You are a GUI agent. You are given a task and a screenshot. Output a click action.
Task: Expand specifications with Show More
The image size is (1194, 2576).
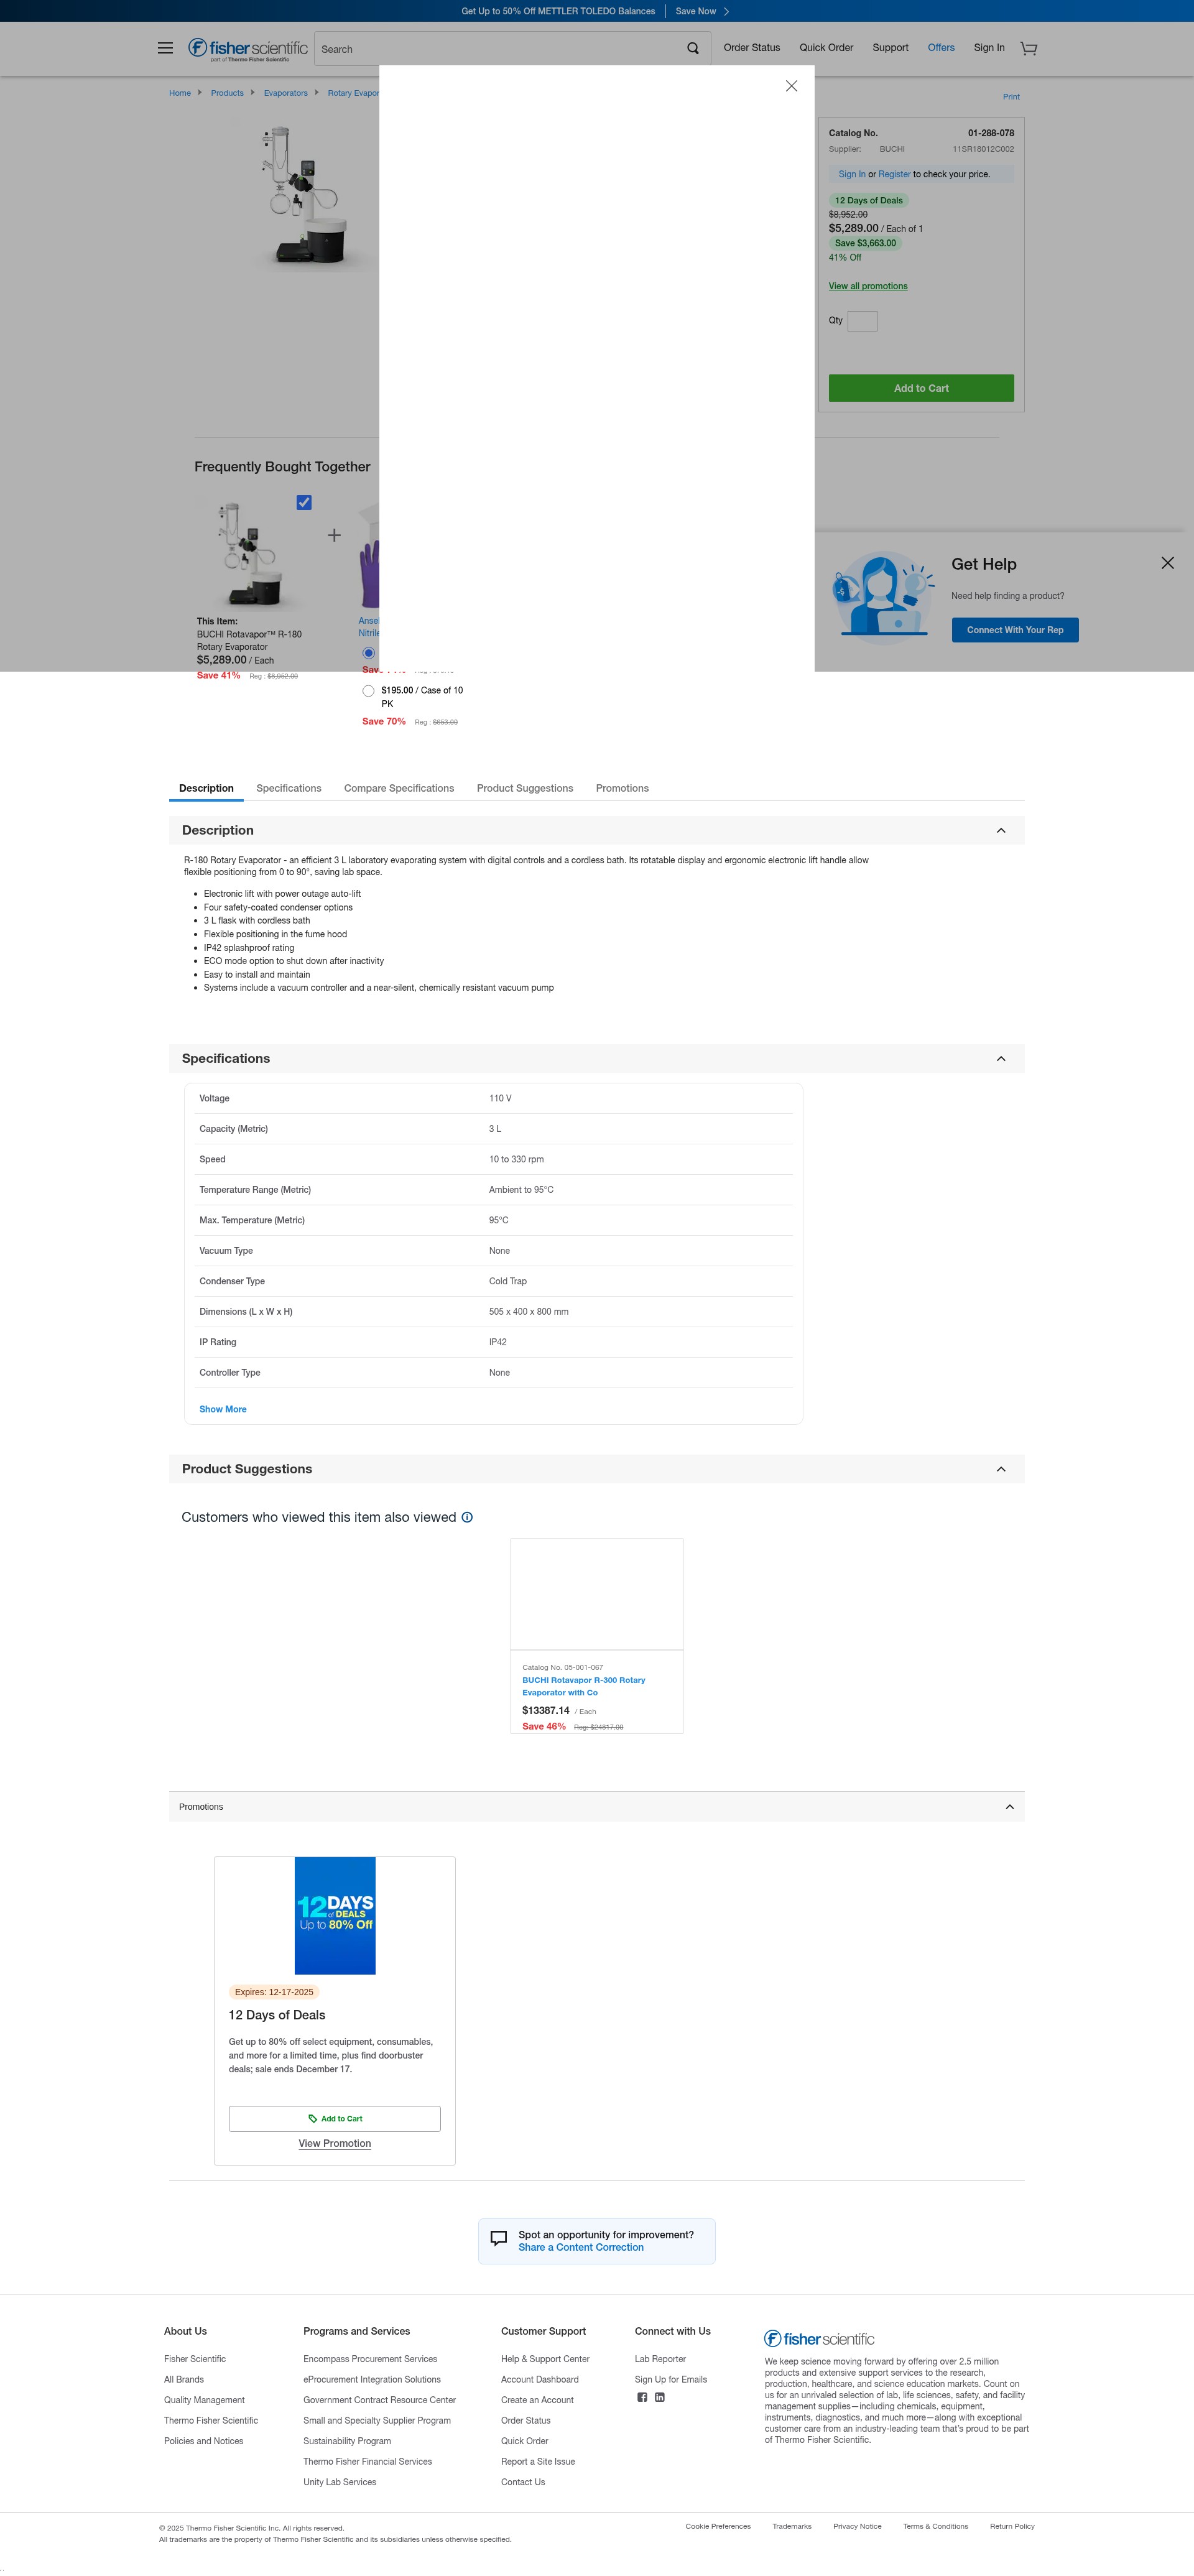pos(223,1409)
